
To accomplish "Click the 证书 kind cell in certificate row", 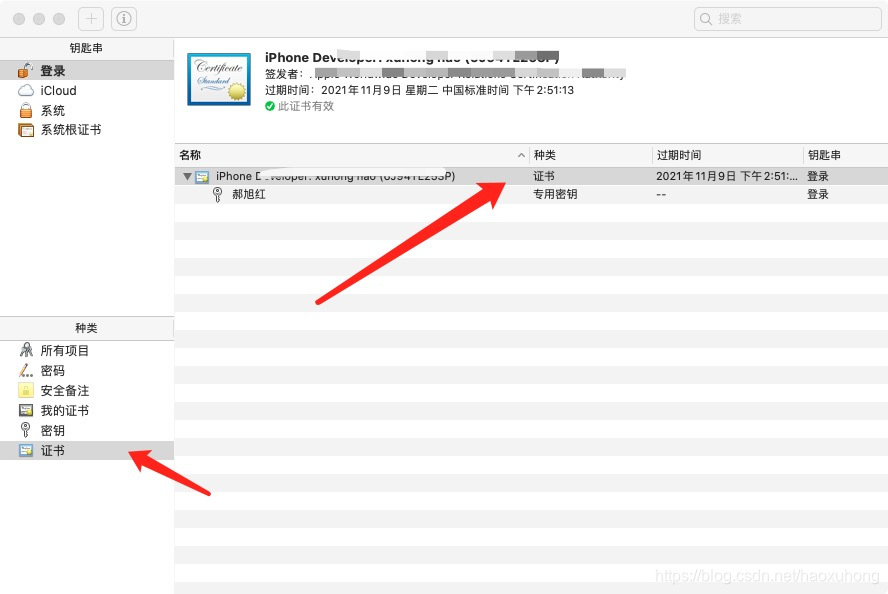I will (544, 176).
